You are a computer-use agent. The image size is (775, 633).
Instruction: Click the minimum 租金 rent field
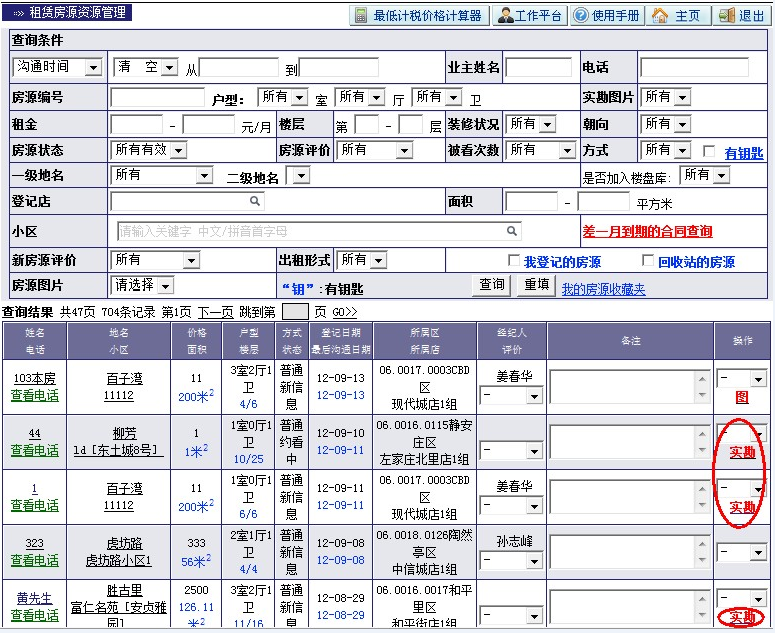(137, 125)
